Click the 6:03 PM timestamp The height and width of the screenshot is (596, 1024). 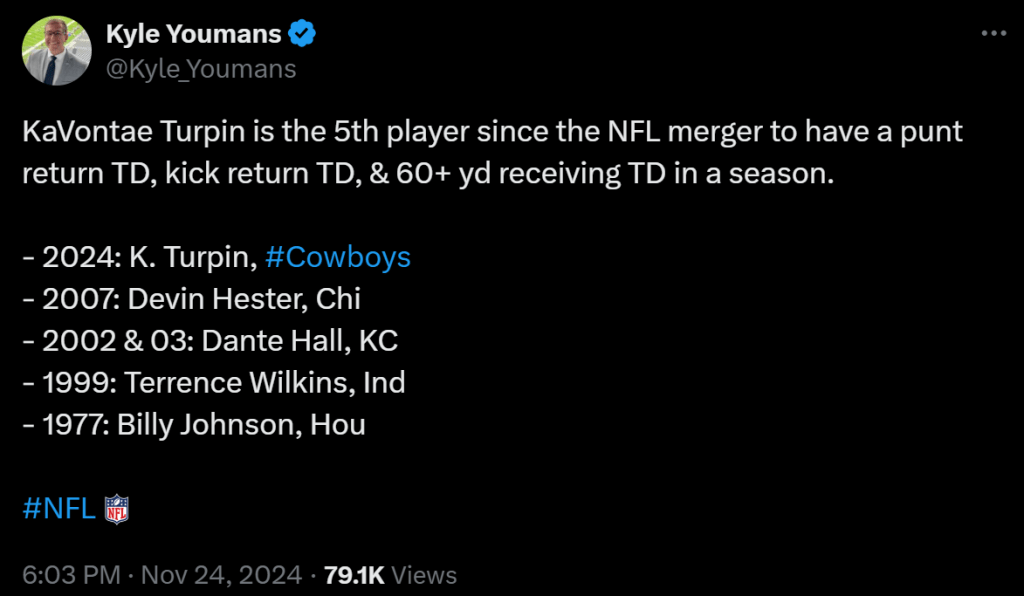tap(70, 575)
